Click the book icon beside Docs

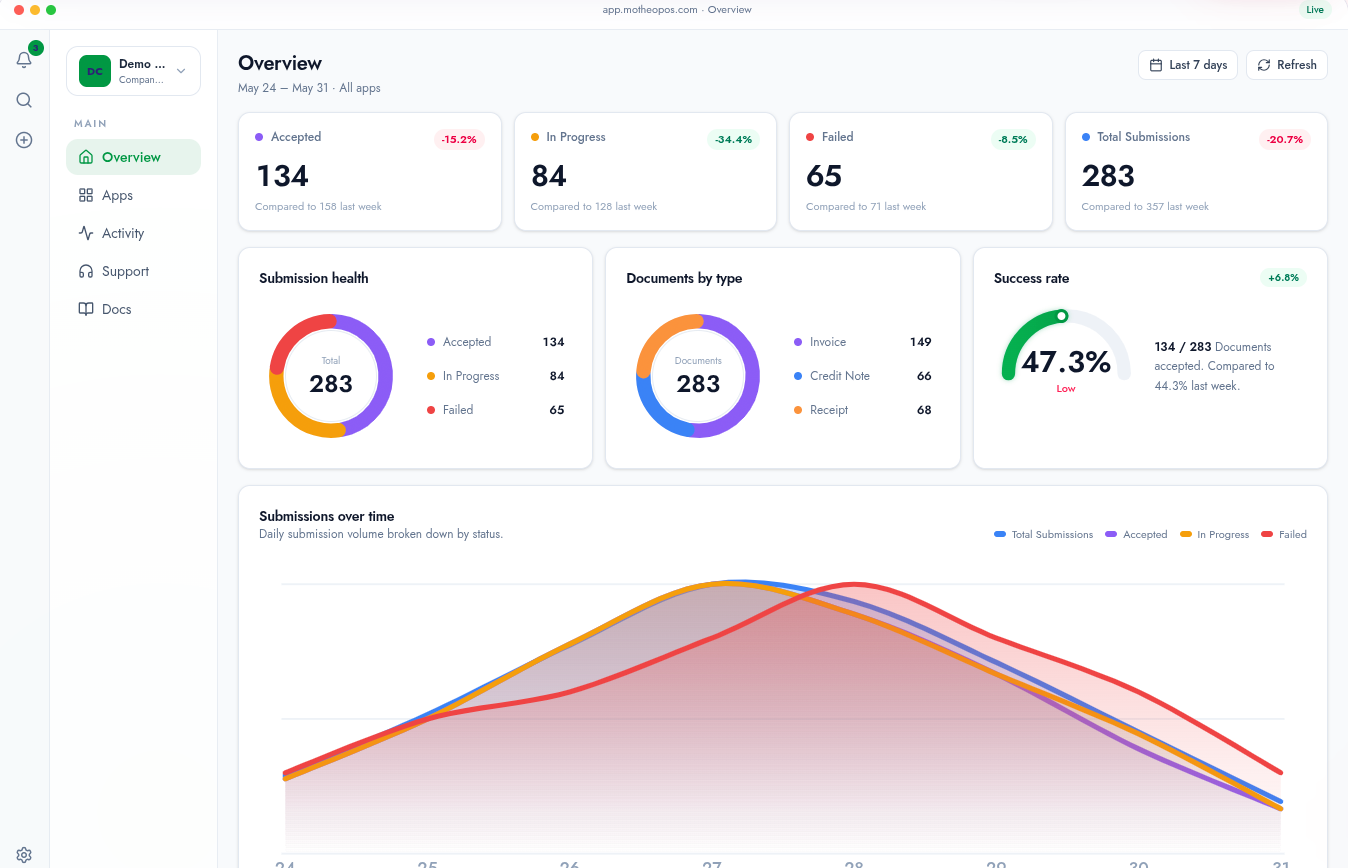pos(86,309)
